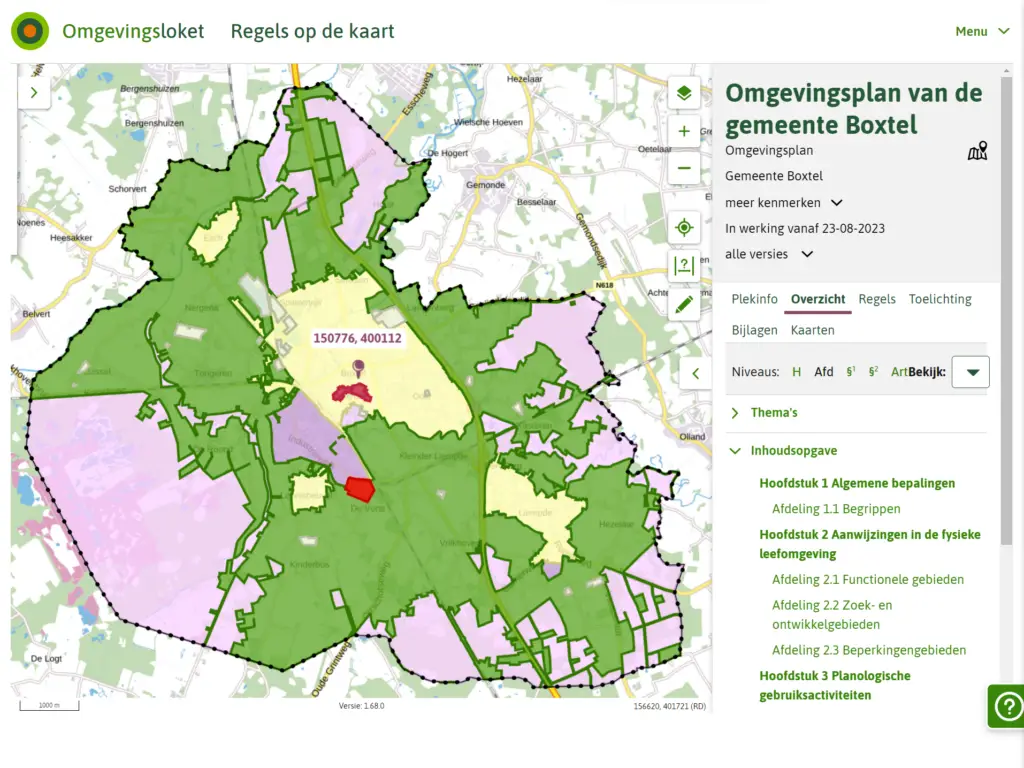The height and width of the screenshot is (768, 1024).
Task: Expand the Thema's section
Action: [773, 413]
